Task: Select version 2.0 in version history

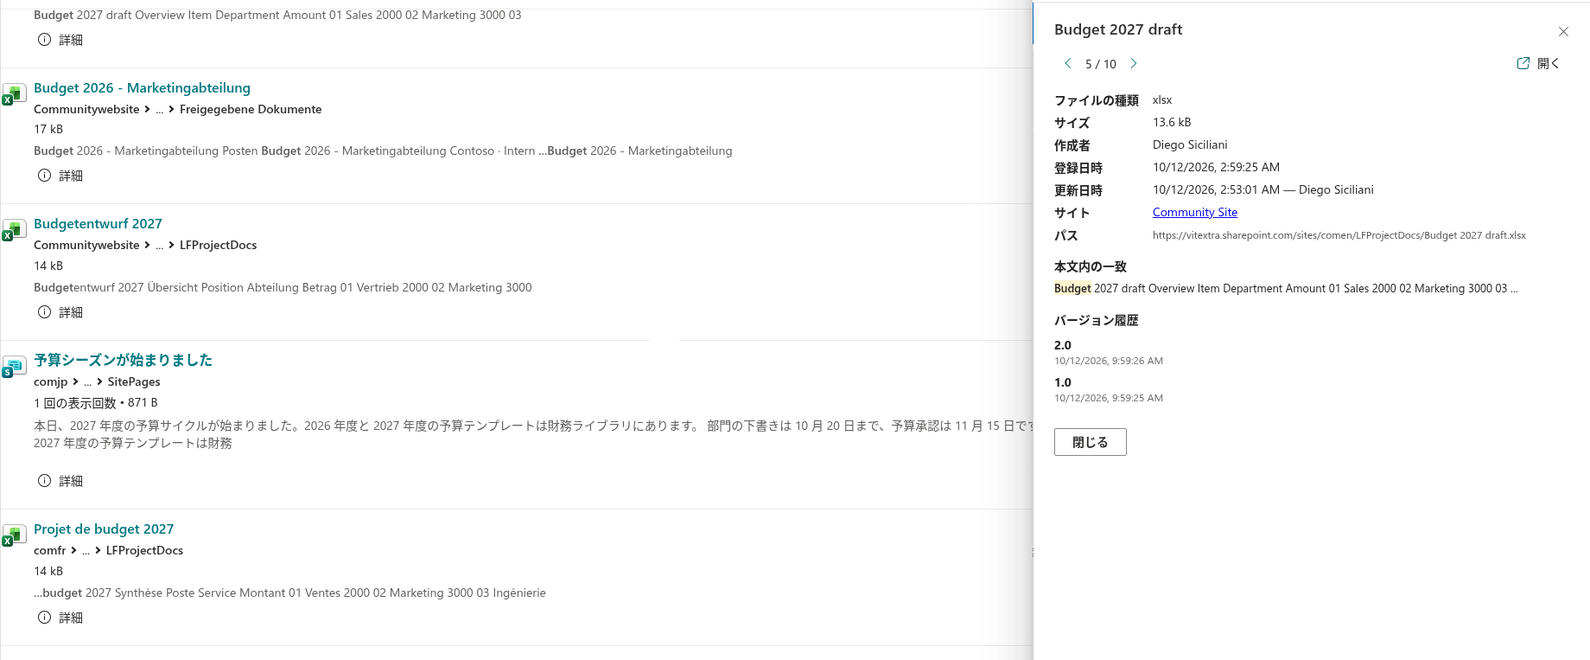Action: tap(1063, 345)
